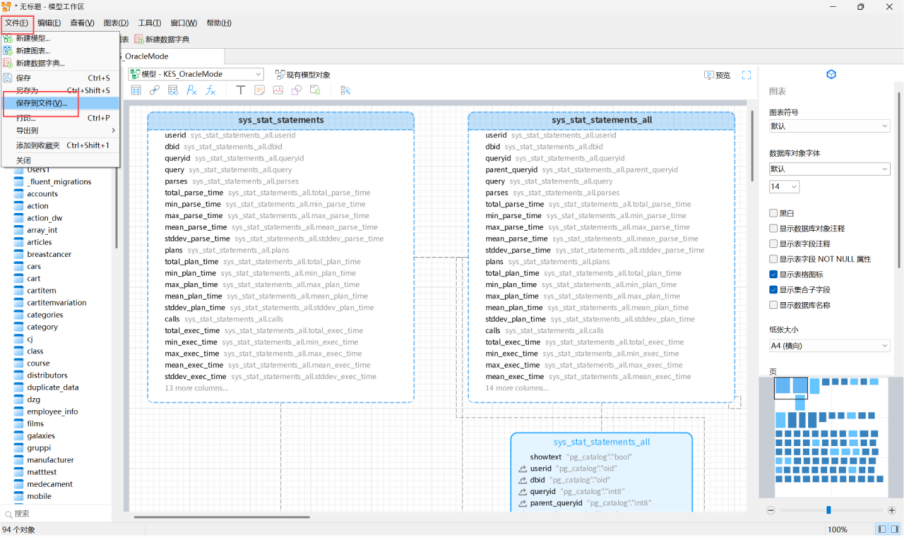Click the 预览 preview button
Image resolution: width=904 pixels, height=538 pixels.
pos(717,75)
